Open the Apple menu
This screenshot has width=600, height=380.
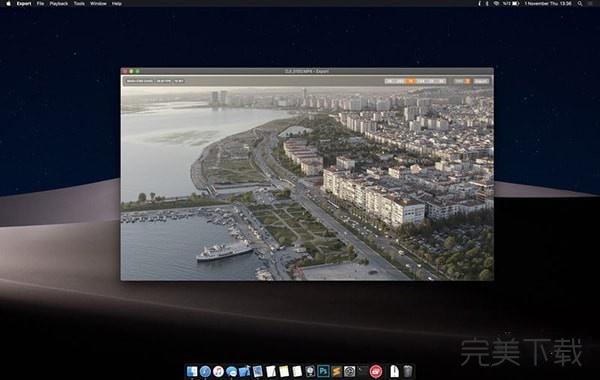(8, 3)
